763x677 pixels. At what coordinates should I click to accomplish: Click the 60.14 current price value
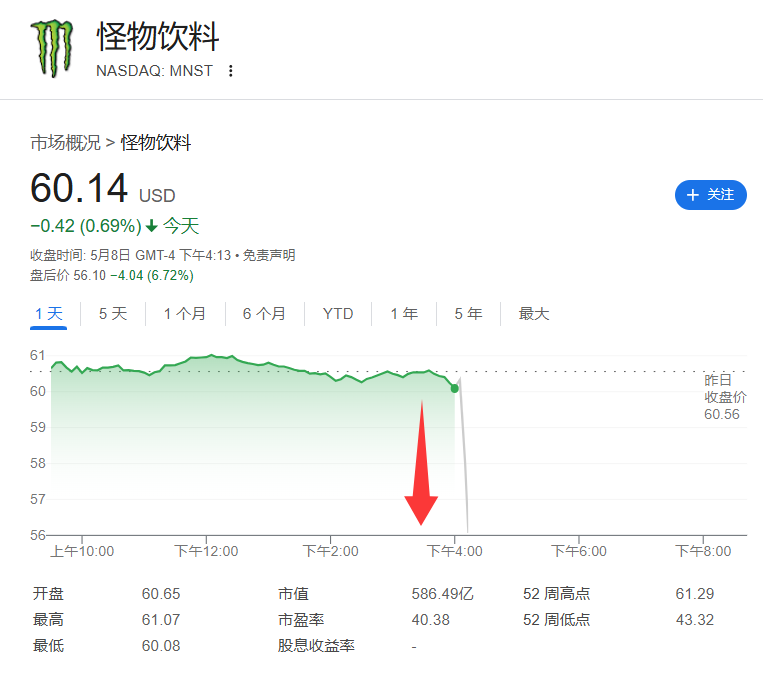[x=79, y=188]
